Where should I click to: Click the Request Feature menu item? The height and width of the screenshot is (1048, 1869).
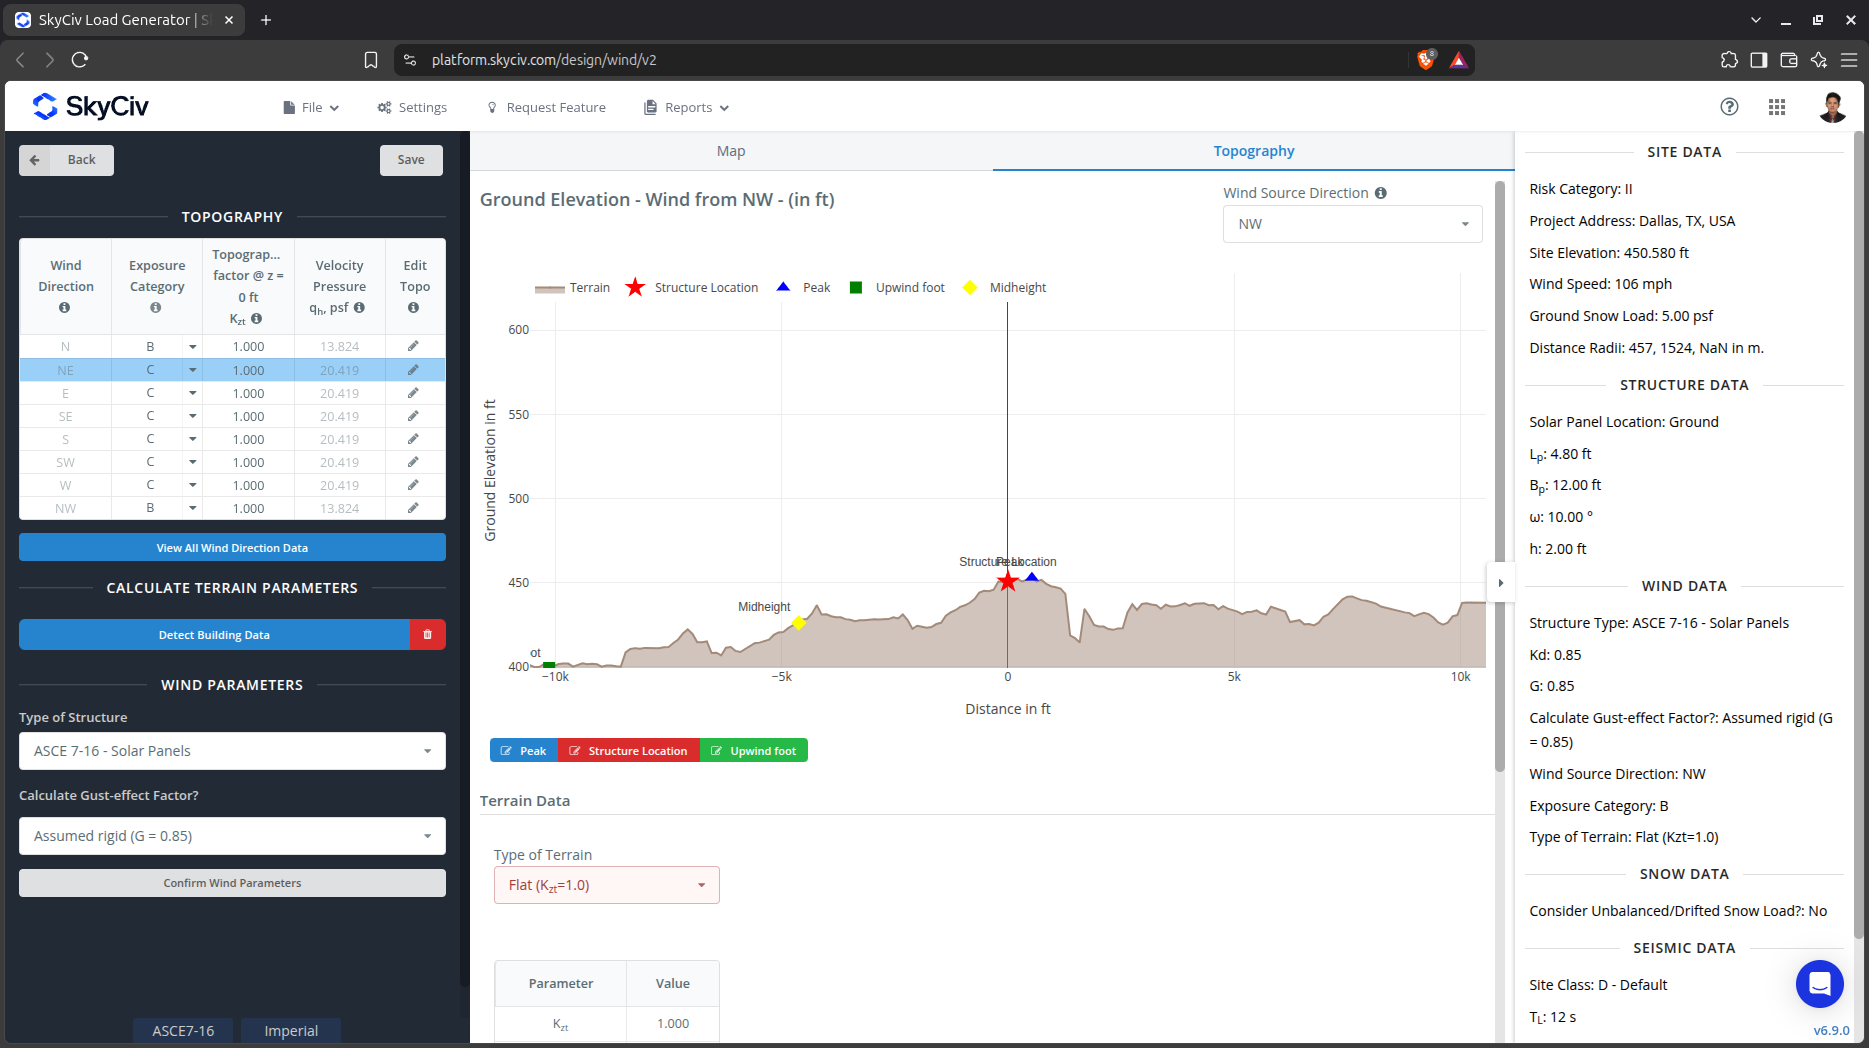546,107
